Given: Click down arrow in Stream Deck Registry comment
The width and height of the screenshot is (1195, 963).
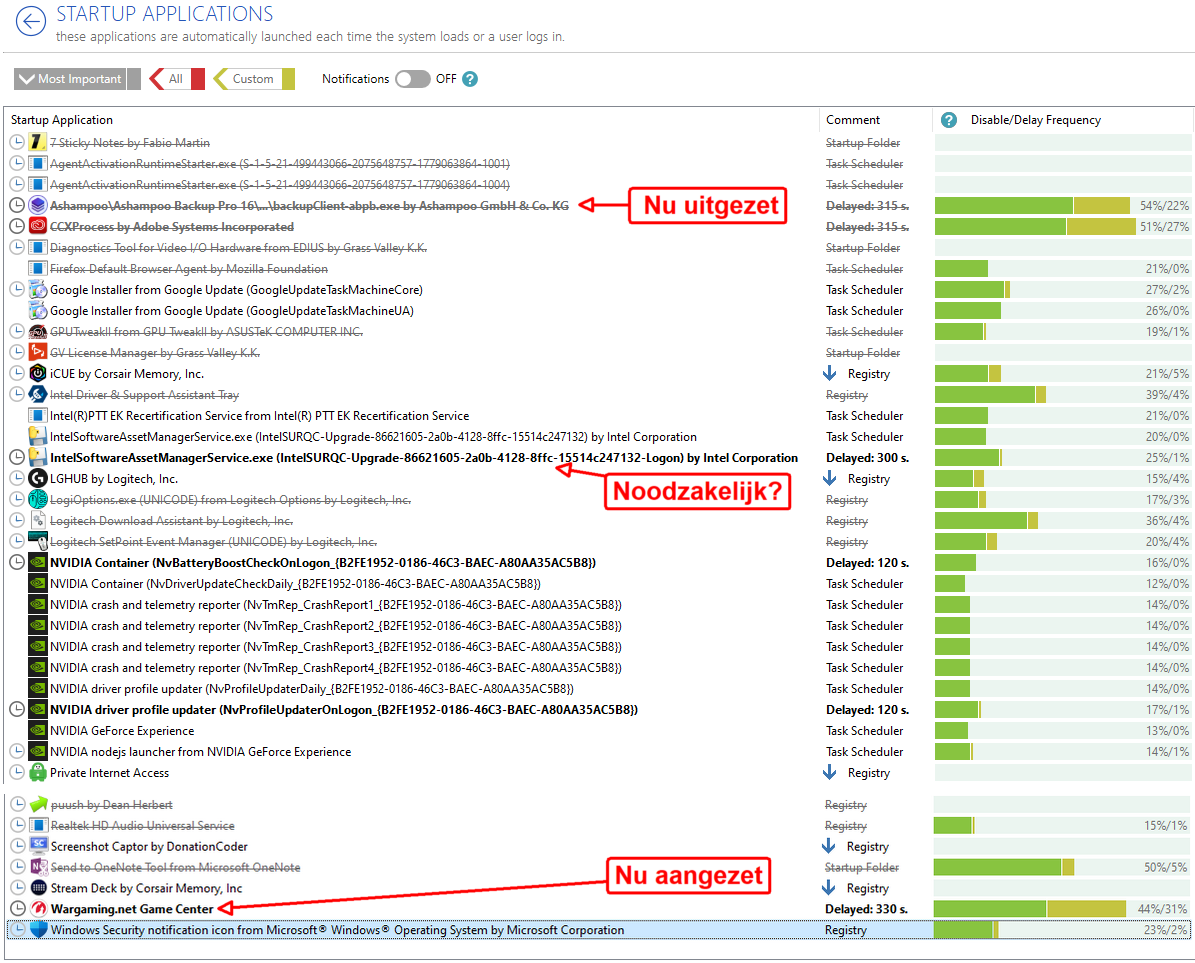Looking at the screenshot, I should 829,888.
